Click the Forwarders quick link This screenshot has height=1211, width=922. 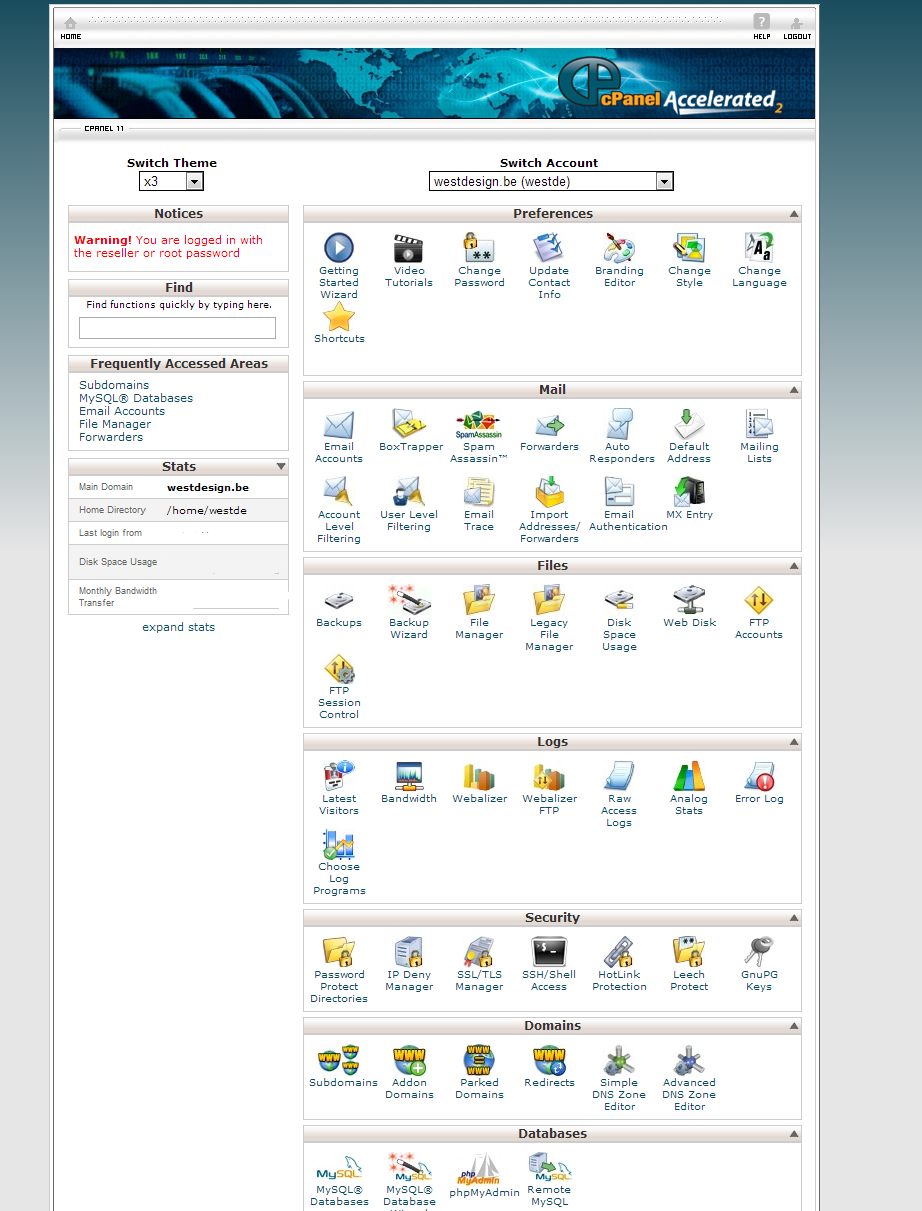point(111,437)
